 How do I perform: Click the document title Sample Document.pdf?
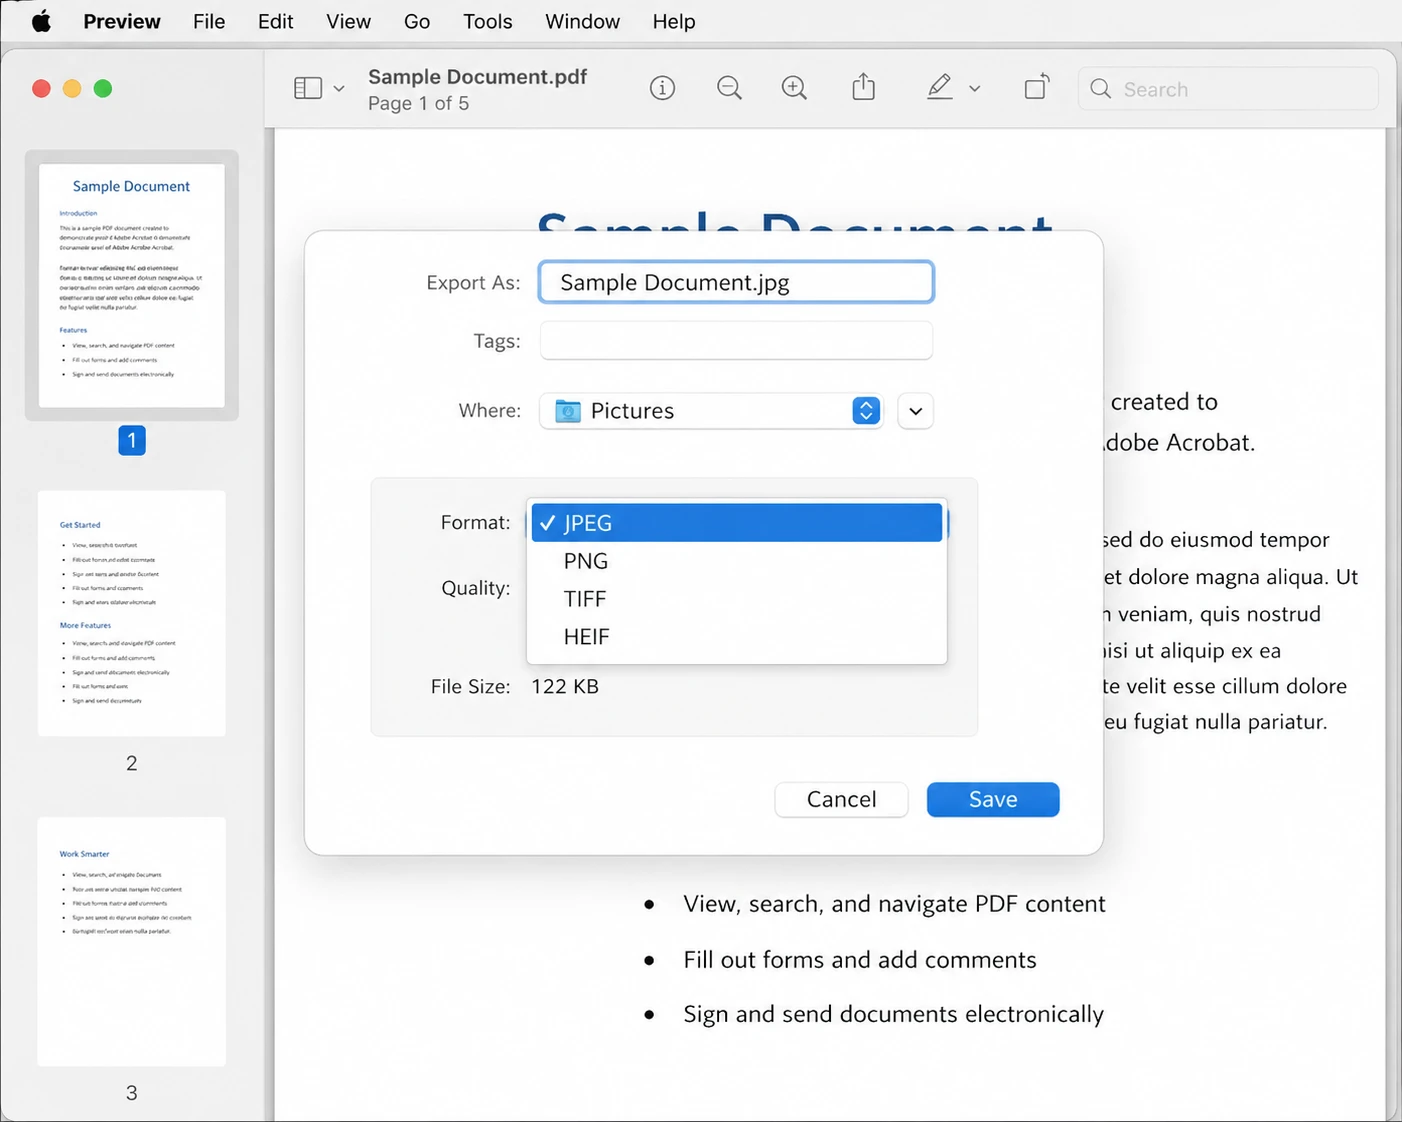pos(477,77)
